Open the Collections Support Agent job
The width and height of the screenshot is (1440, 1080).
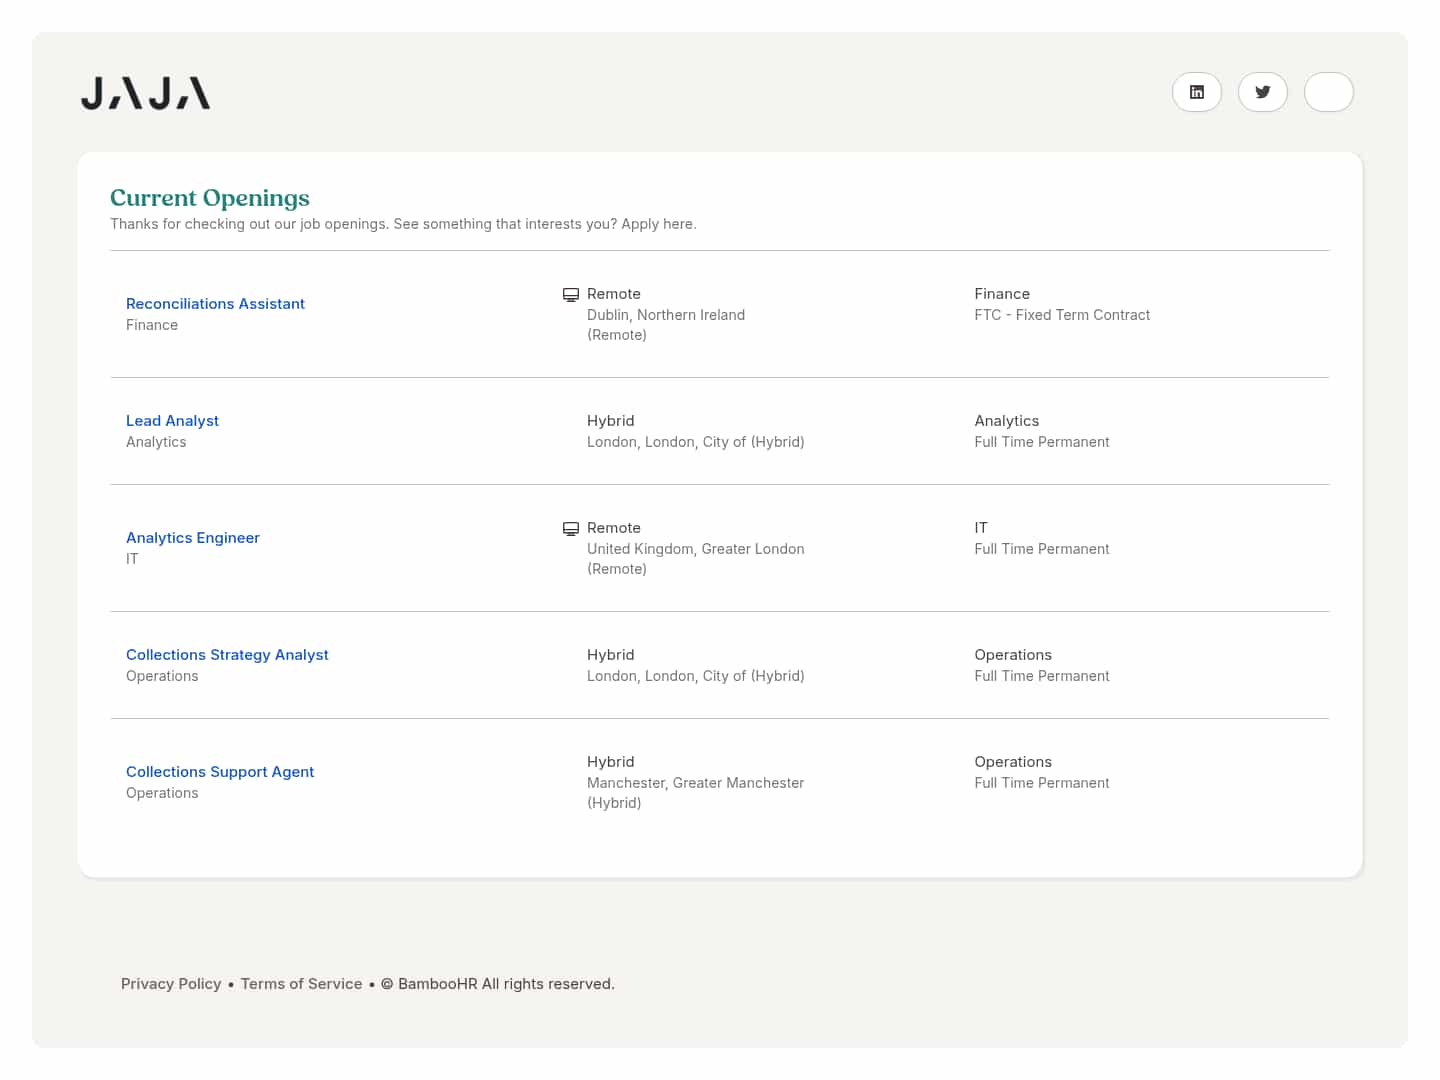tap(220, 772)
